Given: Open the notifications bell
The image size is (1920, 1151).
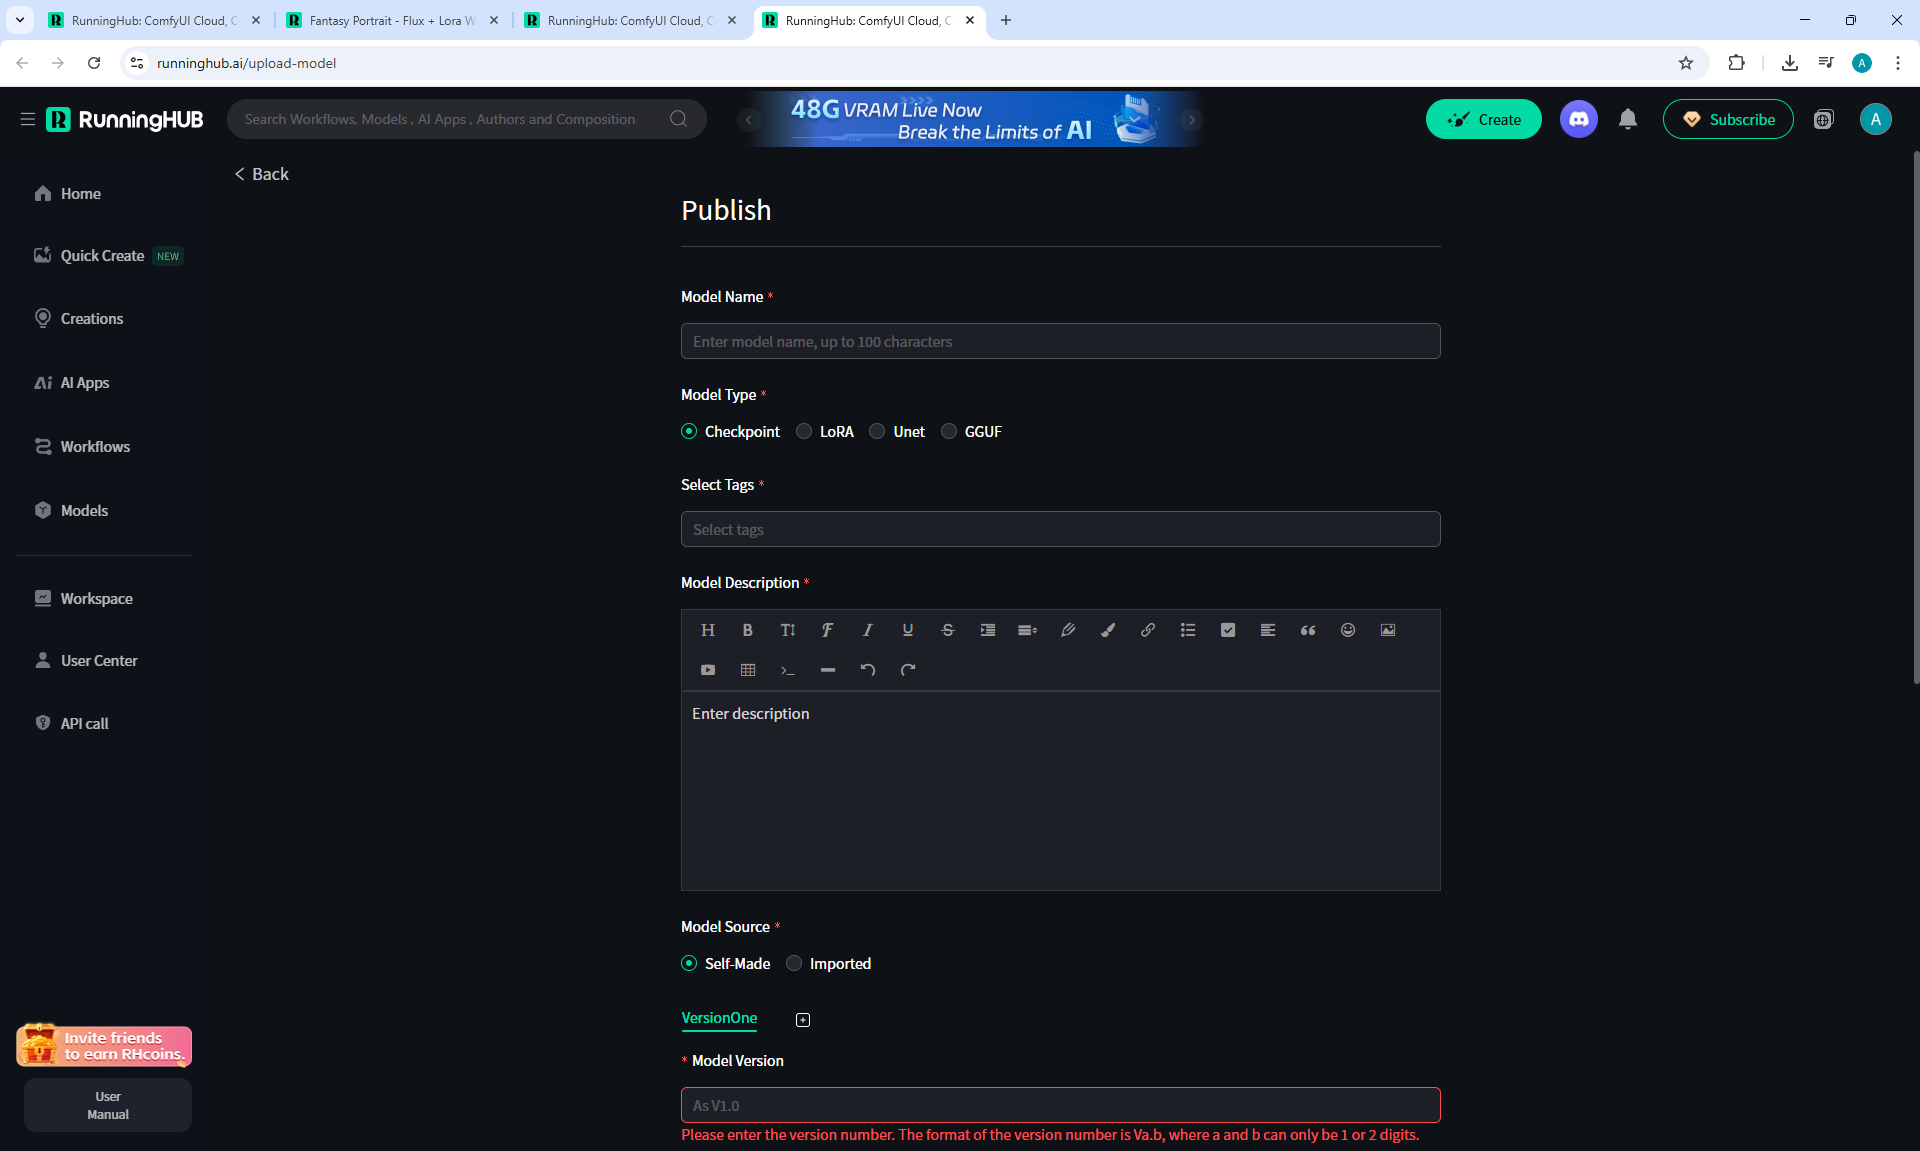Looking at the screenshot, I should click(x=1627, y=120).
